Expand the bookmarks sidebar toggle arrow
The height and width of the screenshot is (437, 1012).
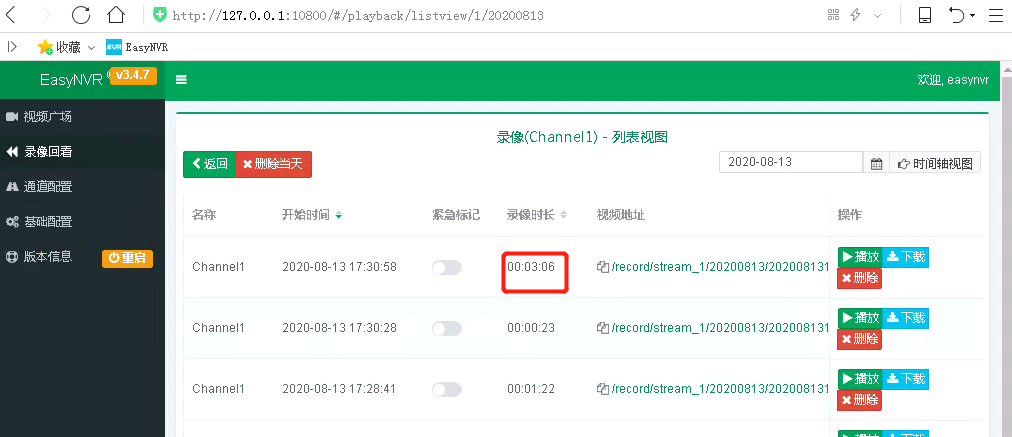pos(12,46)
